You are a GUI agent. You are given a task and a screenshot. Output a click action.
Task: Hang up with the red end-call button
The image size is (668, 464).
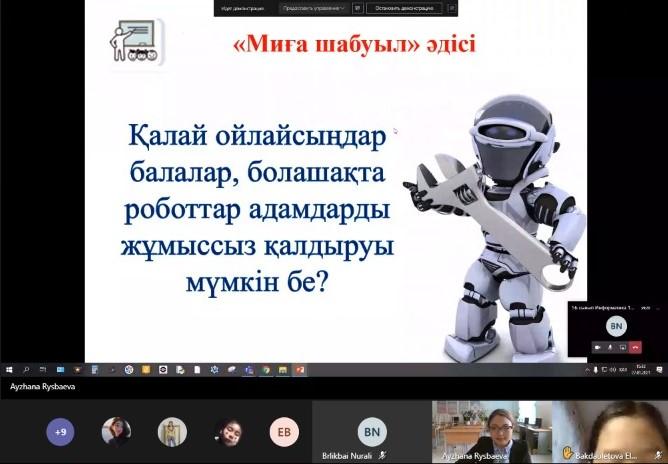pyautogui.click(x=636, y=345)
